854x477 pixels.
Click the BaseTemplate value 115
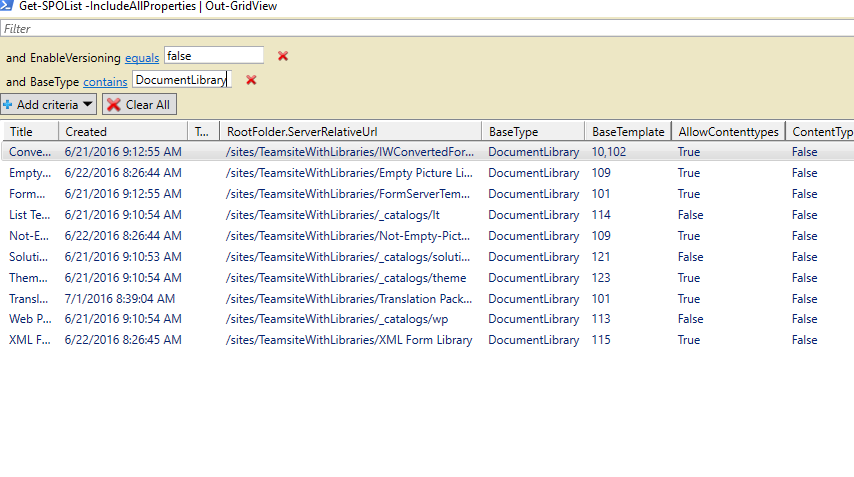pyautogui.click(x=601, y=340)
